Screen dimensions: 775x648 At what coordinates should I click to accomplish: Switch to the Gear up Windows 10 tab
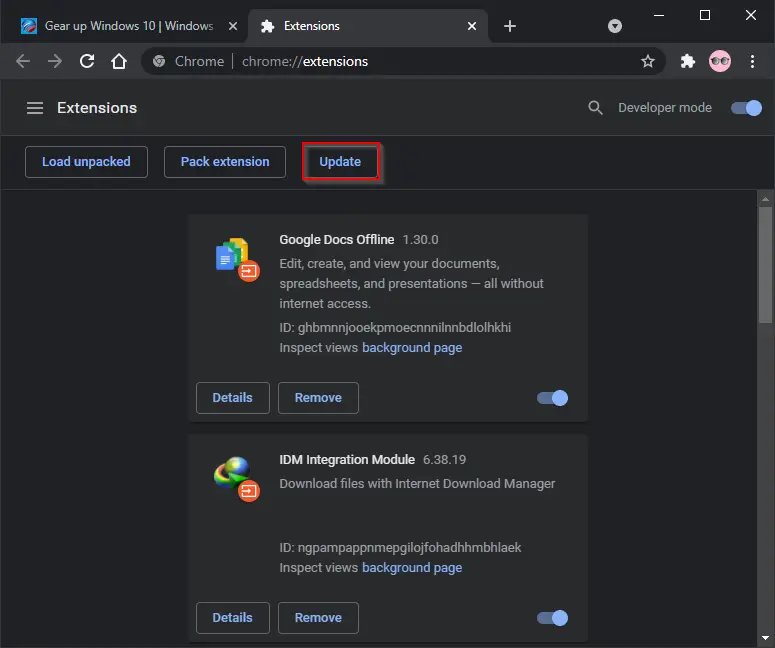pyautogui.click(x=124, y=26)
